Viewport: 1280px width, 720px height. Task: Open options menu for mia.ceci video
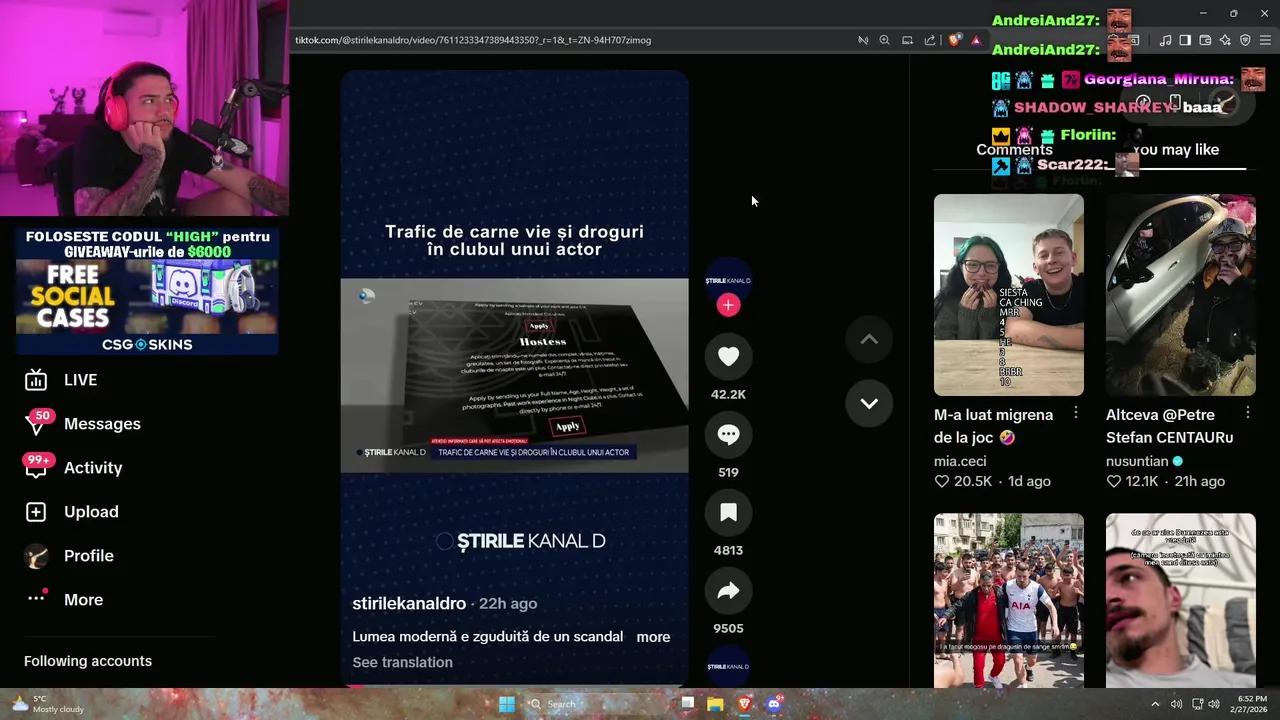pos(1076,413)
